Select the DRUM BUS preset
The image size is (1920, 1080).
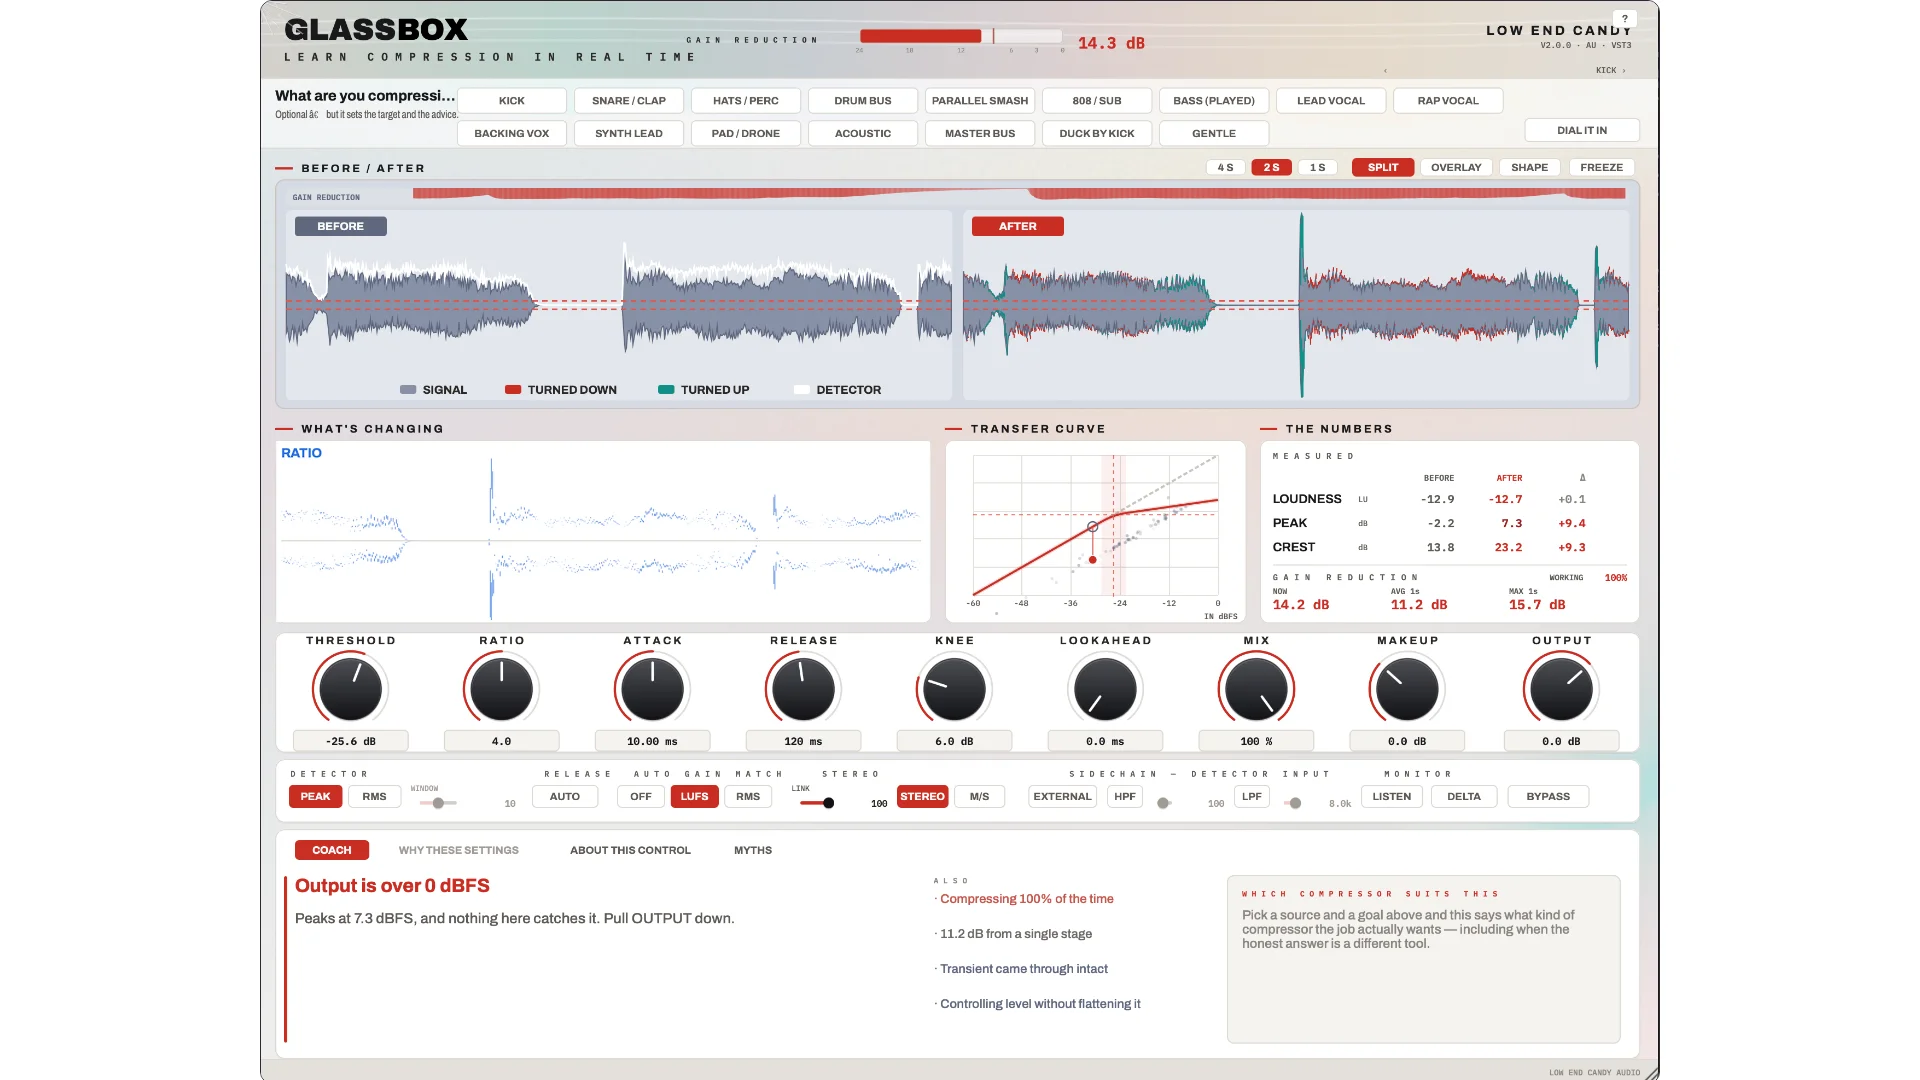[x=863, y=101]
